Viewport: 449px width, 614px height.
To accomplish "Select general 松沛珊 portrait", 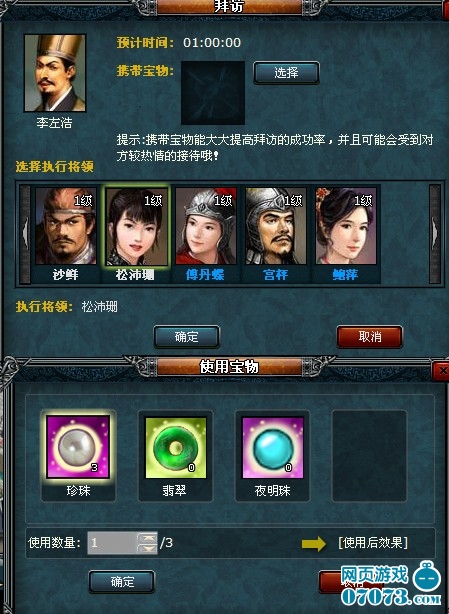I will [136, 226].
